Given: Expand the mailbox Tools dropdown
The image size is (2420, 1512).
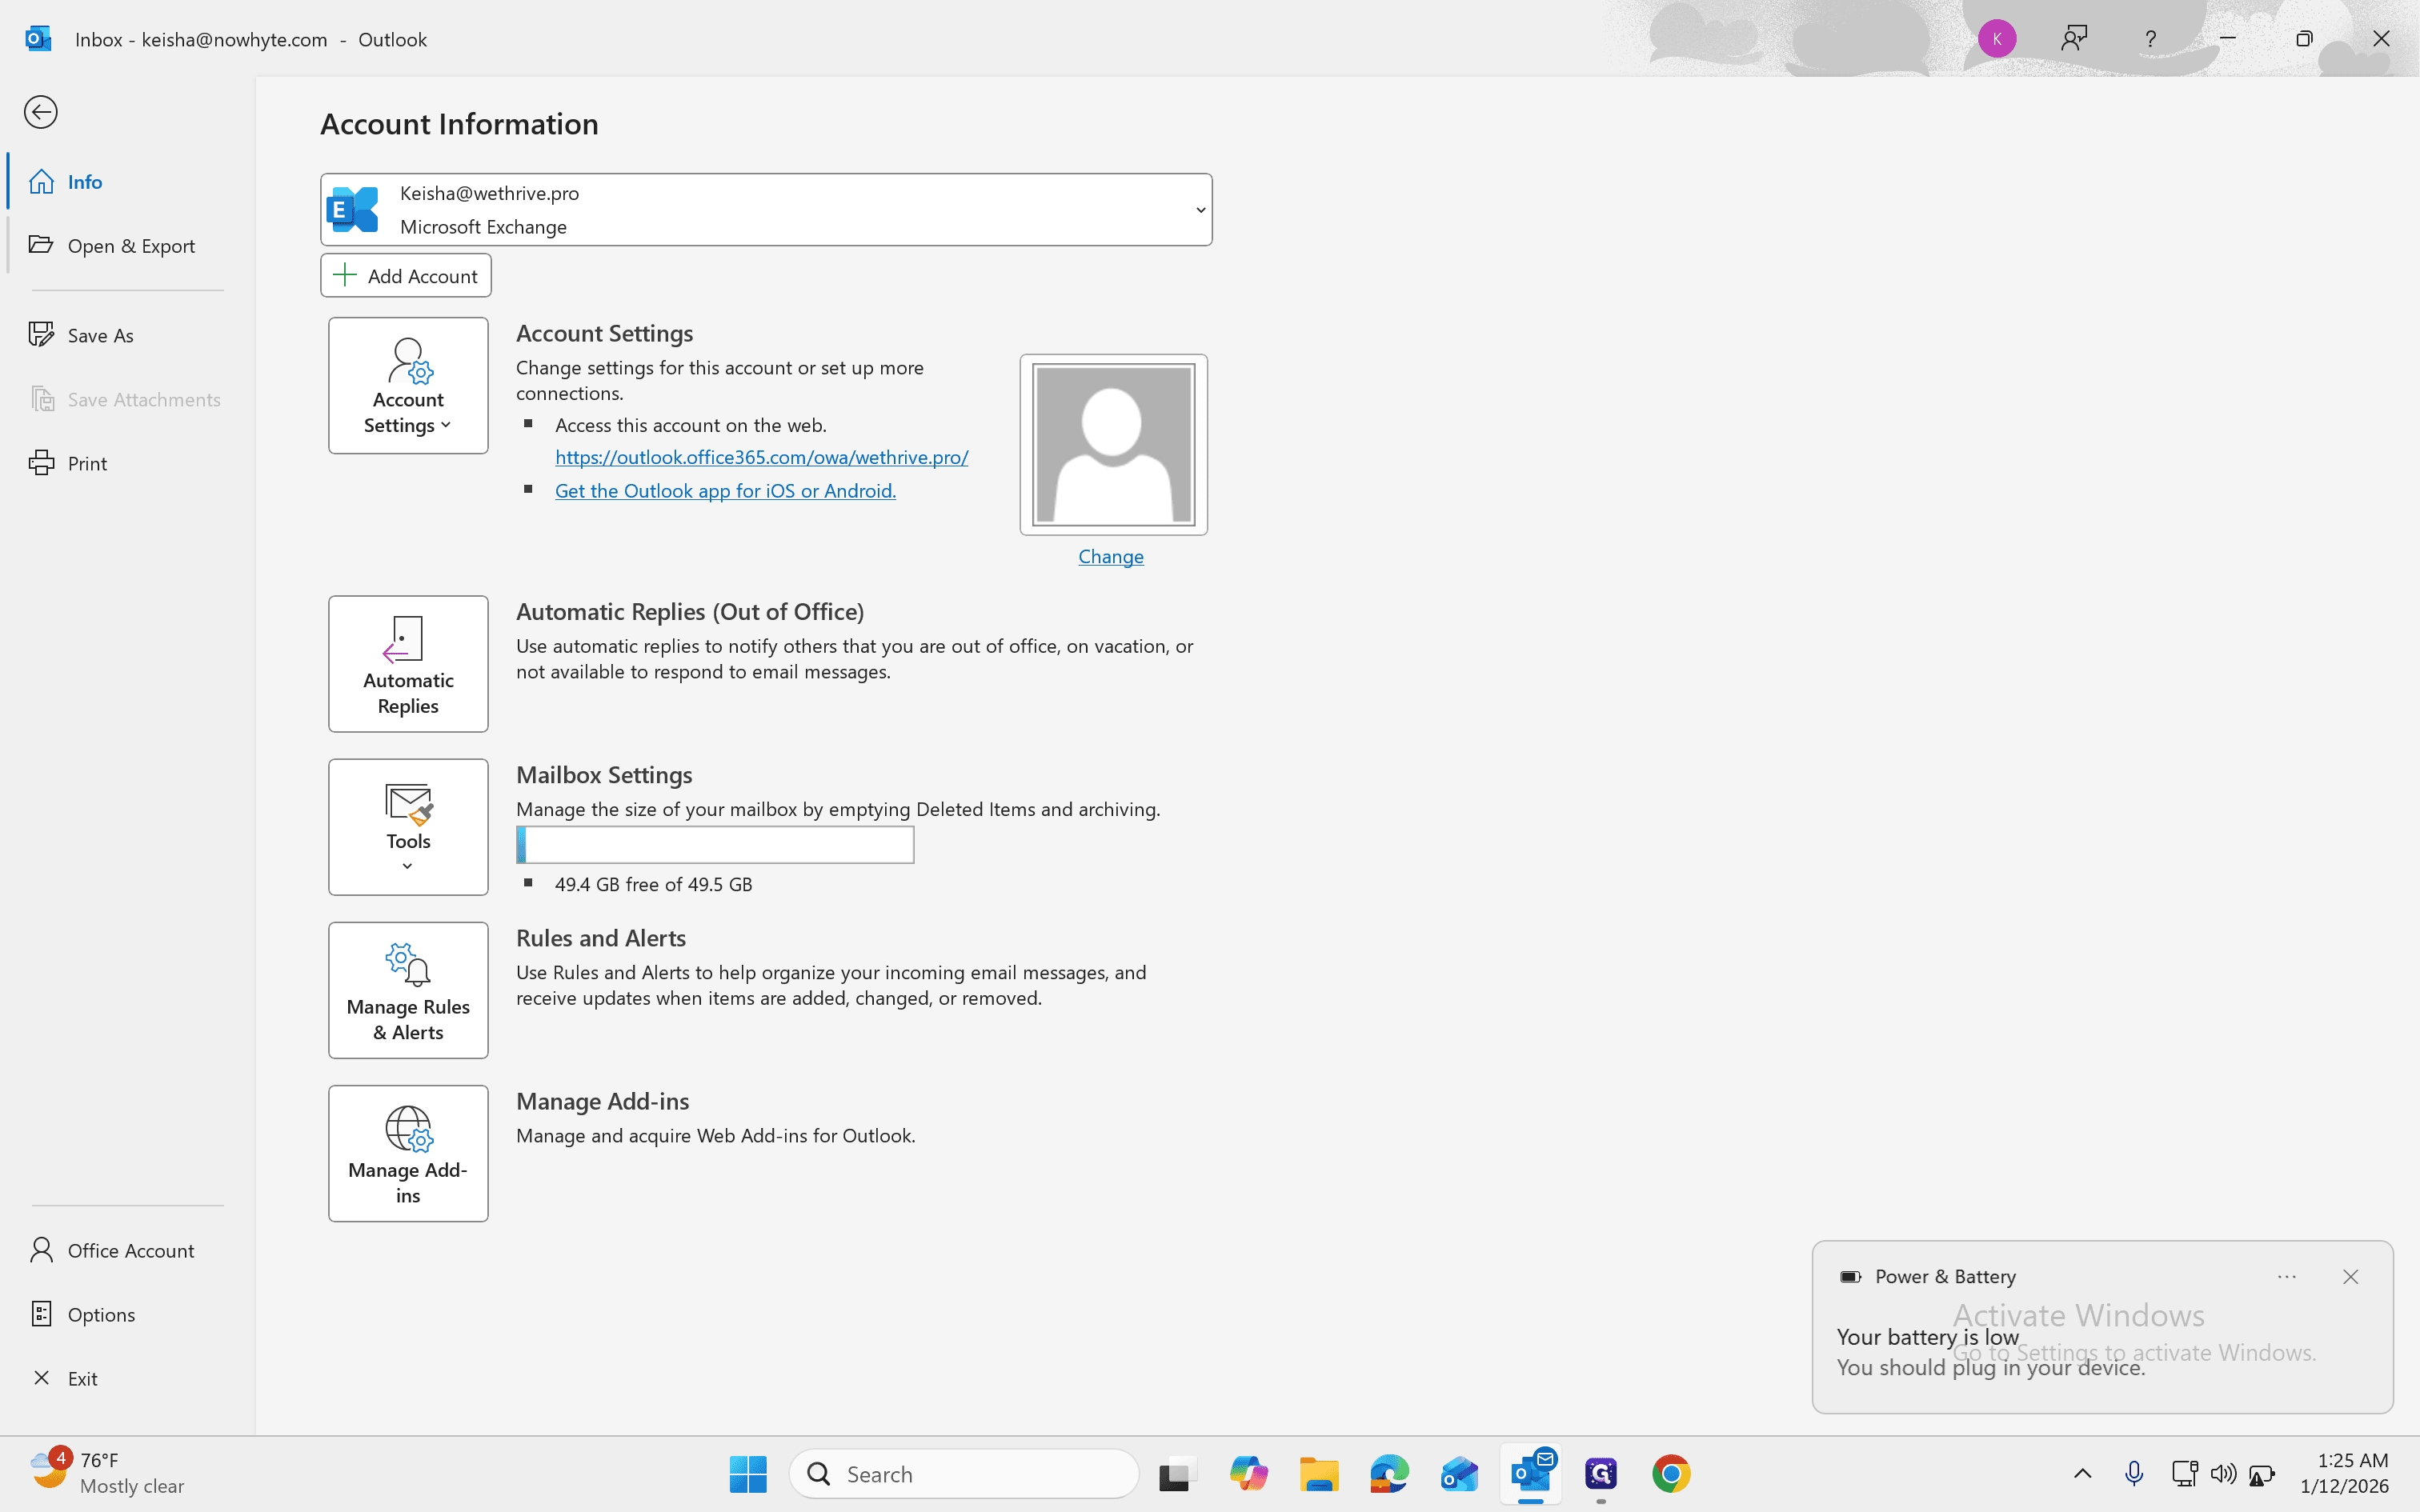Looking at the screenshot, I should click(408, 827).
